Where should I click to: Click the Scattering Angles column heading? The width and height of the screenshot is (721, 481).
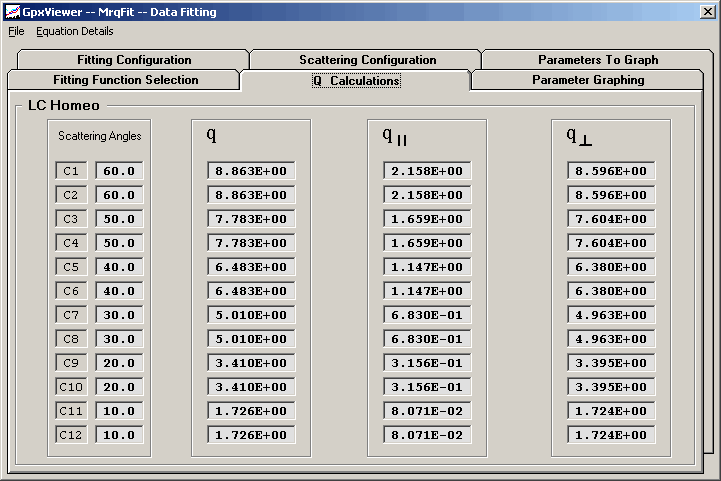click(100, 136)
